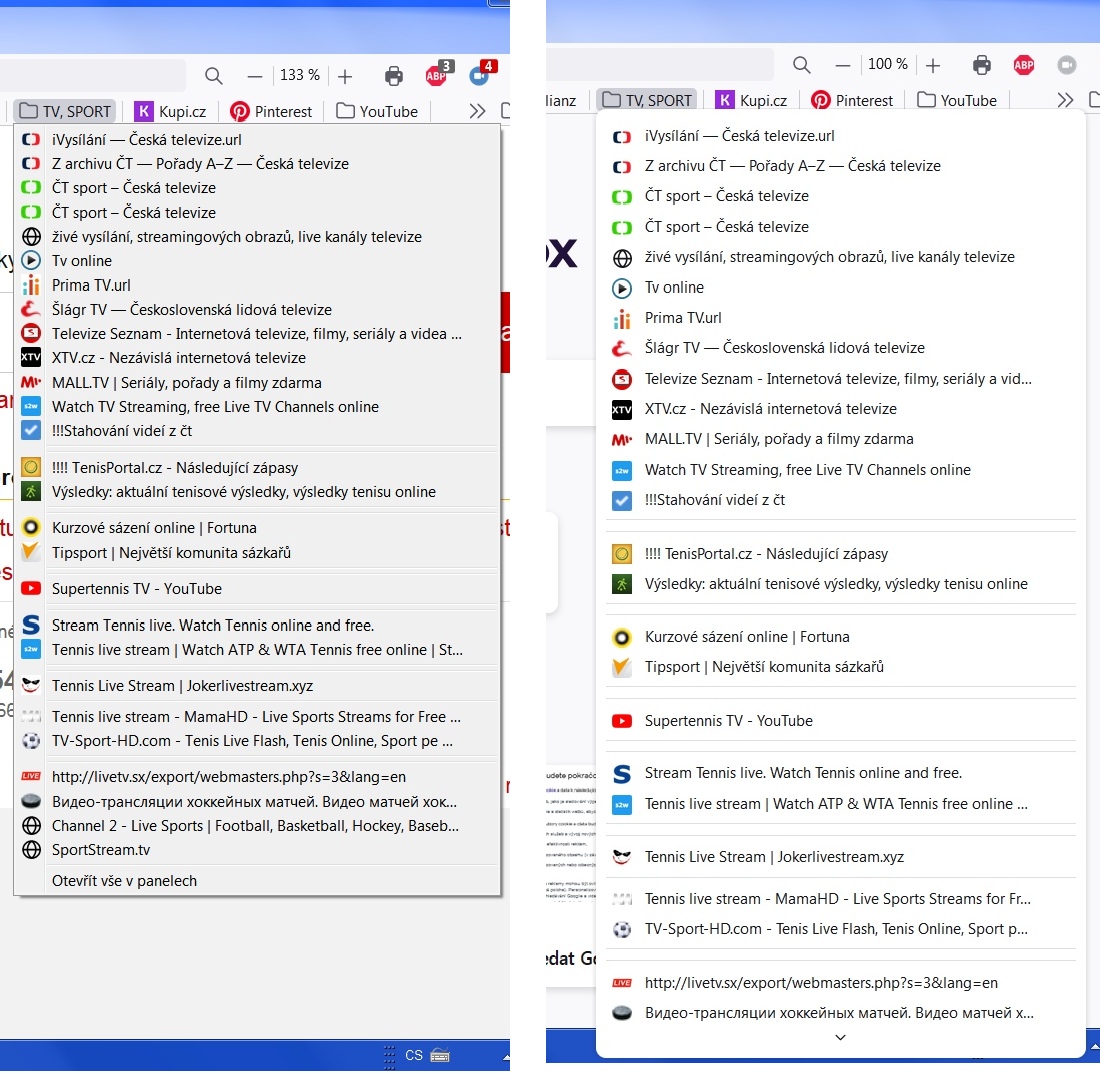Click the address bar in the right window

(658, 65)
